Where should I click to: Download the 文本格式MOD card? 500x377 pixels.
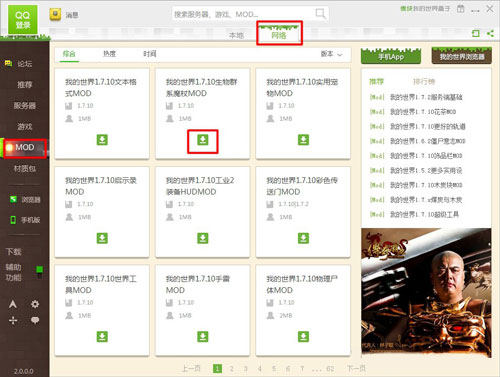(102, 140)
